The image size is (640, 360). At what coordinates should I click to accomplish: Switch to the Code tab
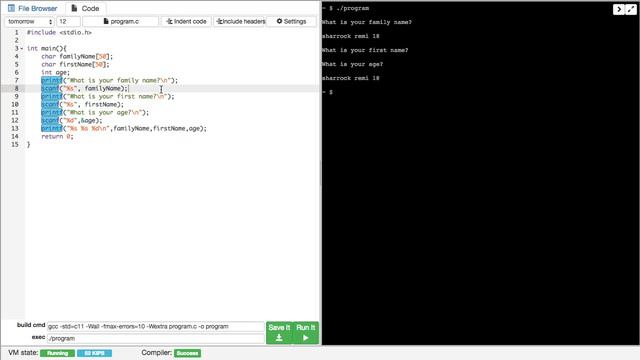pos(85,8)
